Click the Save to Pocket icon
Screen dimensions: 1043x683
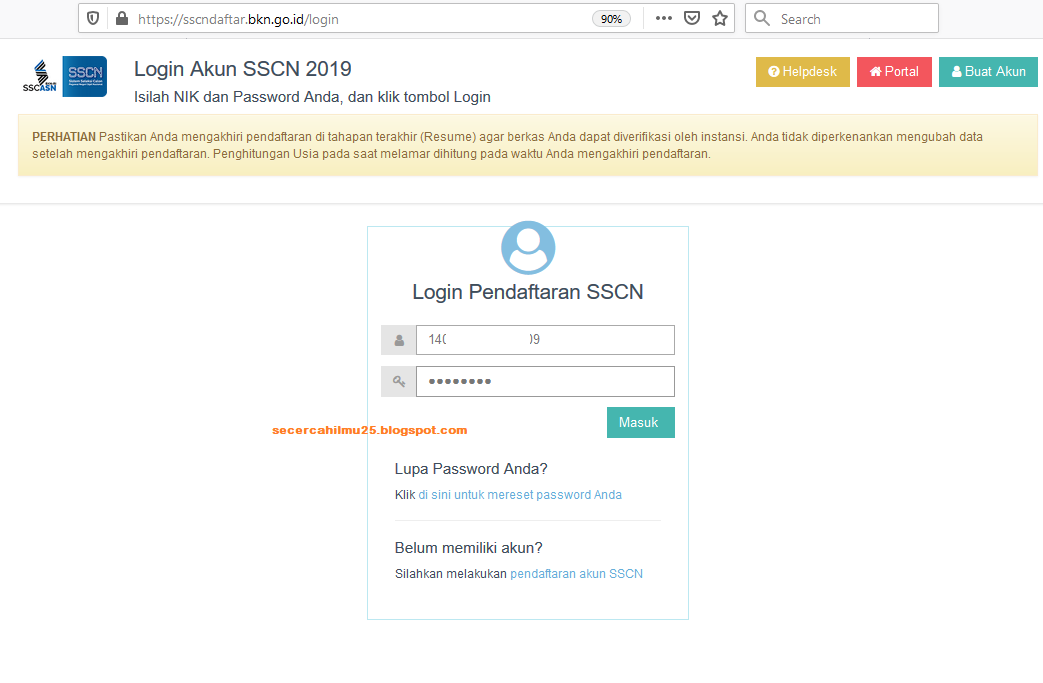(692, 19)
